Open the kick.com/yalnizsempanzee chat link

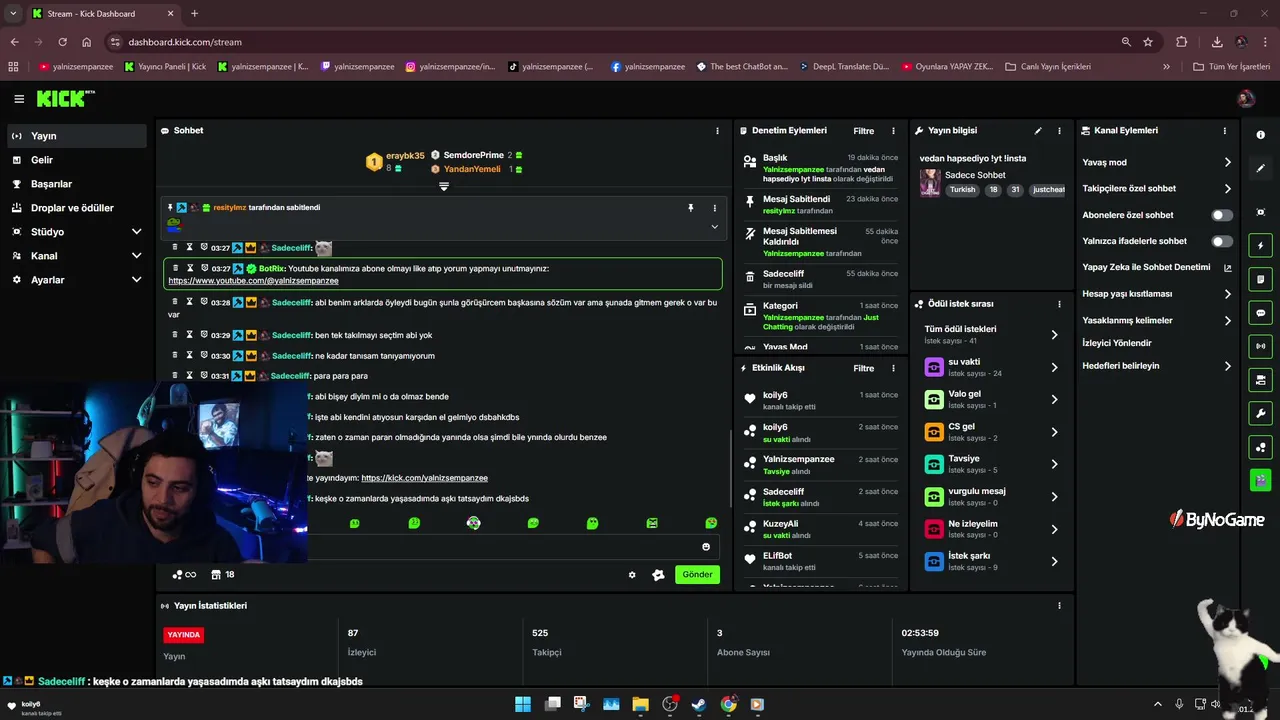424,478
